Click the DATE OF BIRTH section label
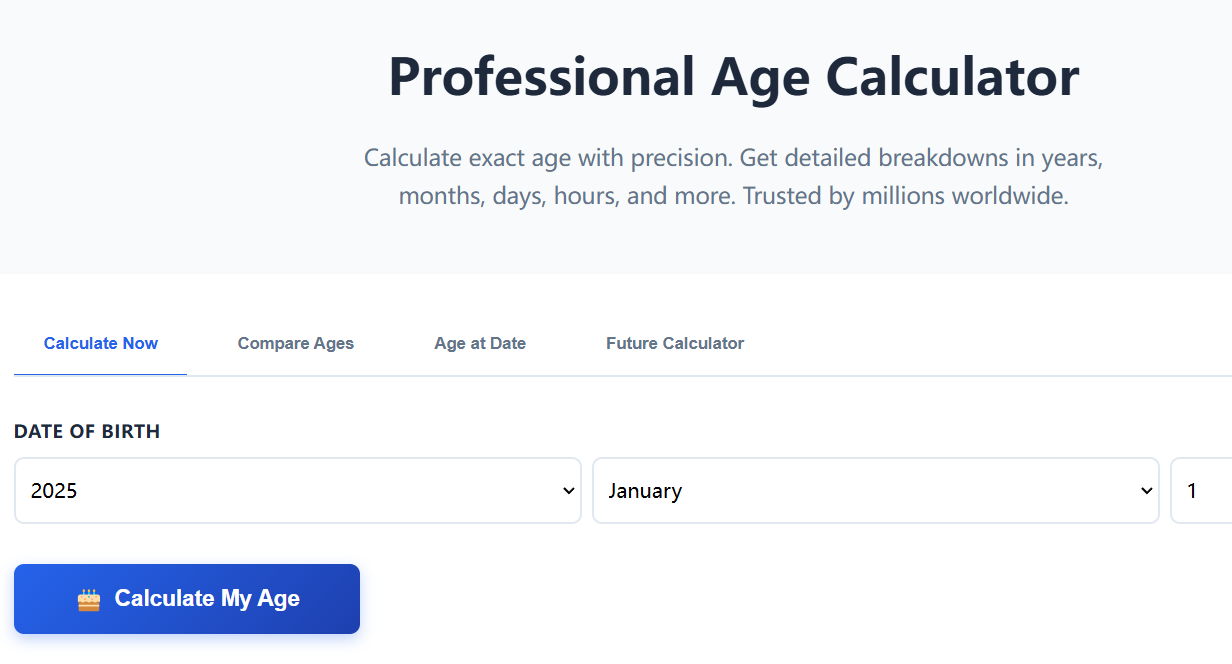Screen dimensions: 1232x664 [x=87, y=431]
